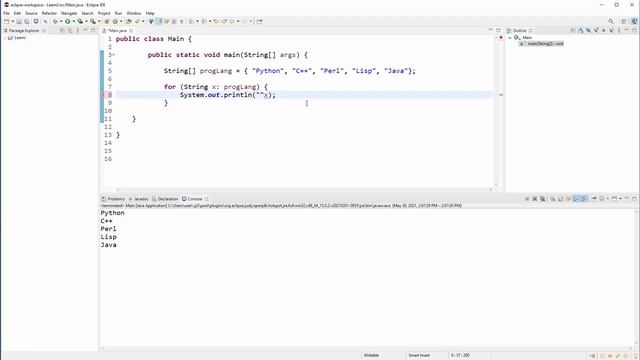Click line 5 with the progLang array declaration
This screenshot has height=360, width=640.
289,71
